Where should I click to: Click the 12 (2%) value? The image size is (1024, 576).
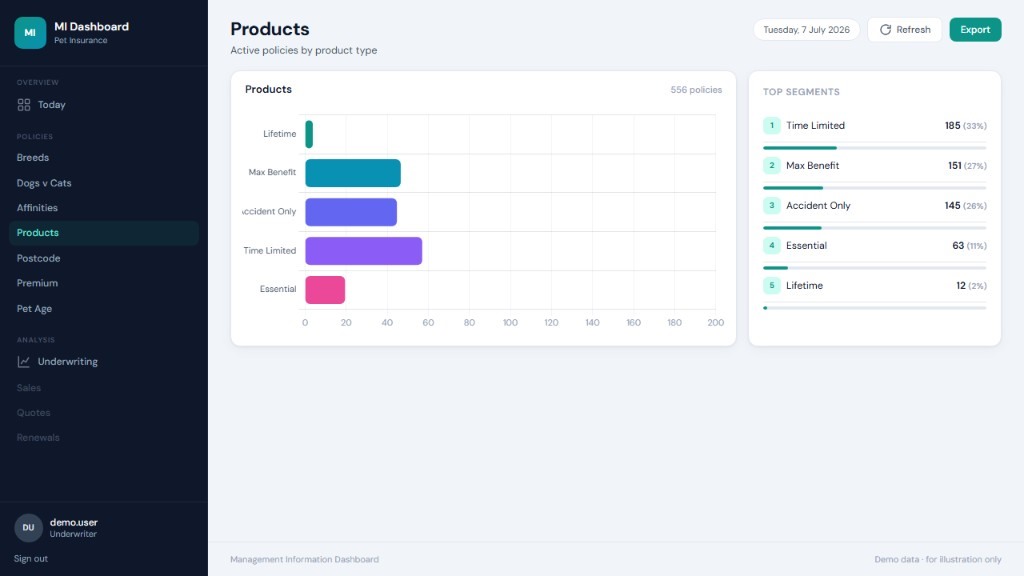pos(972,285)
